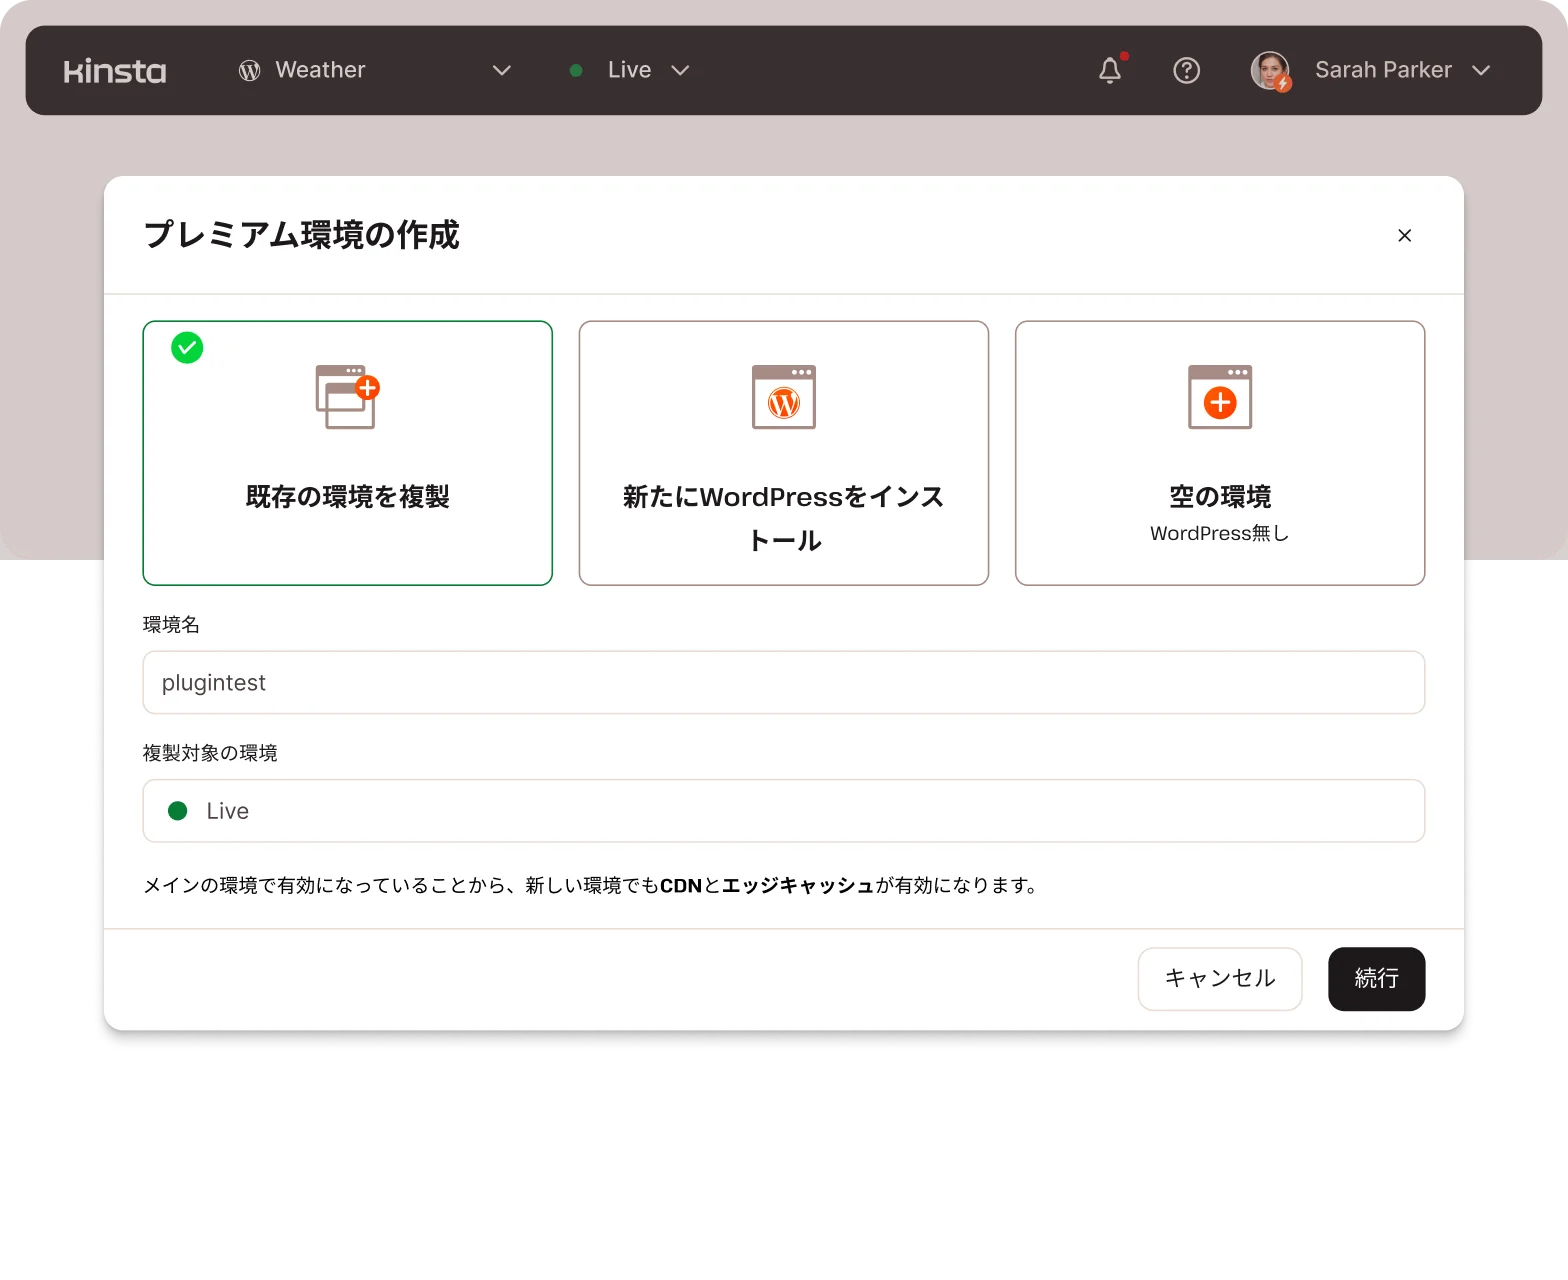1568x1280 pixels.
Task: Click the clone environment window icon
Action: pos(347,397)
